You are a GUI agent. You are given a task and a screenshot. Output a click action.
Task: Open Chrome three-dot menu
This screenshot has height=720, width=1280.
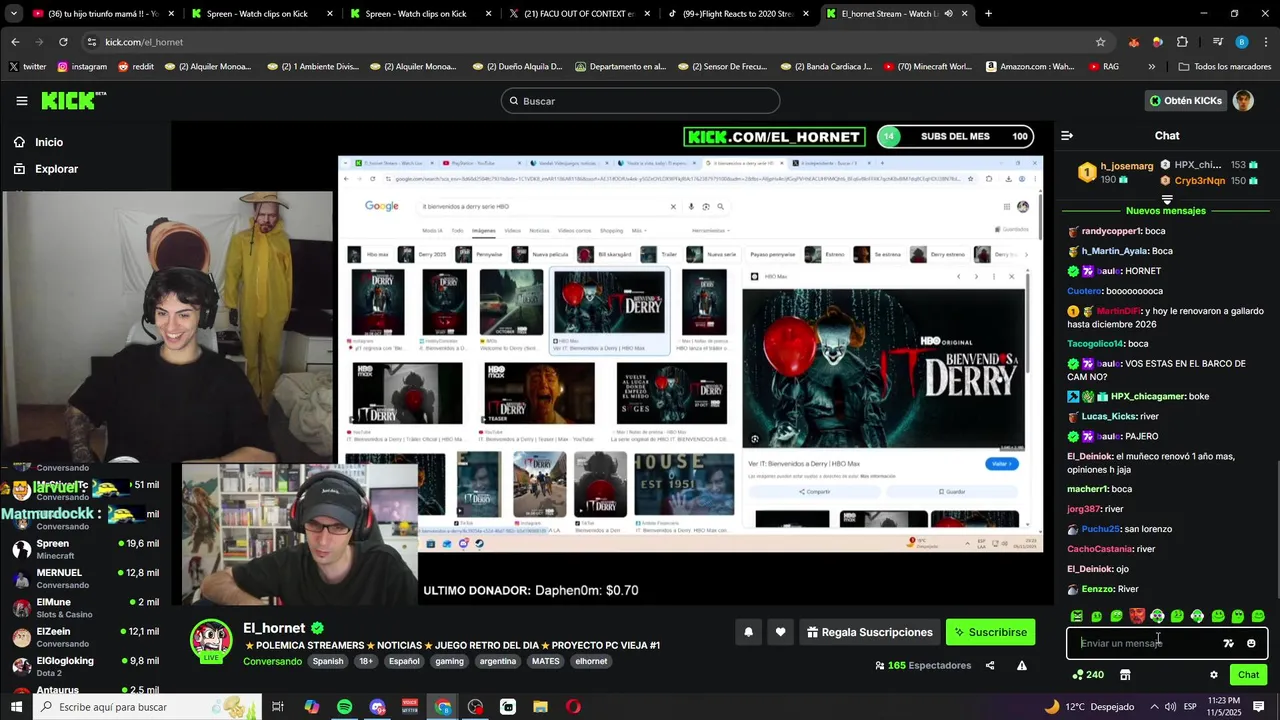pos(1265,42)
